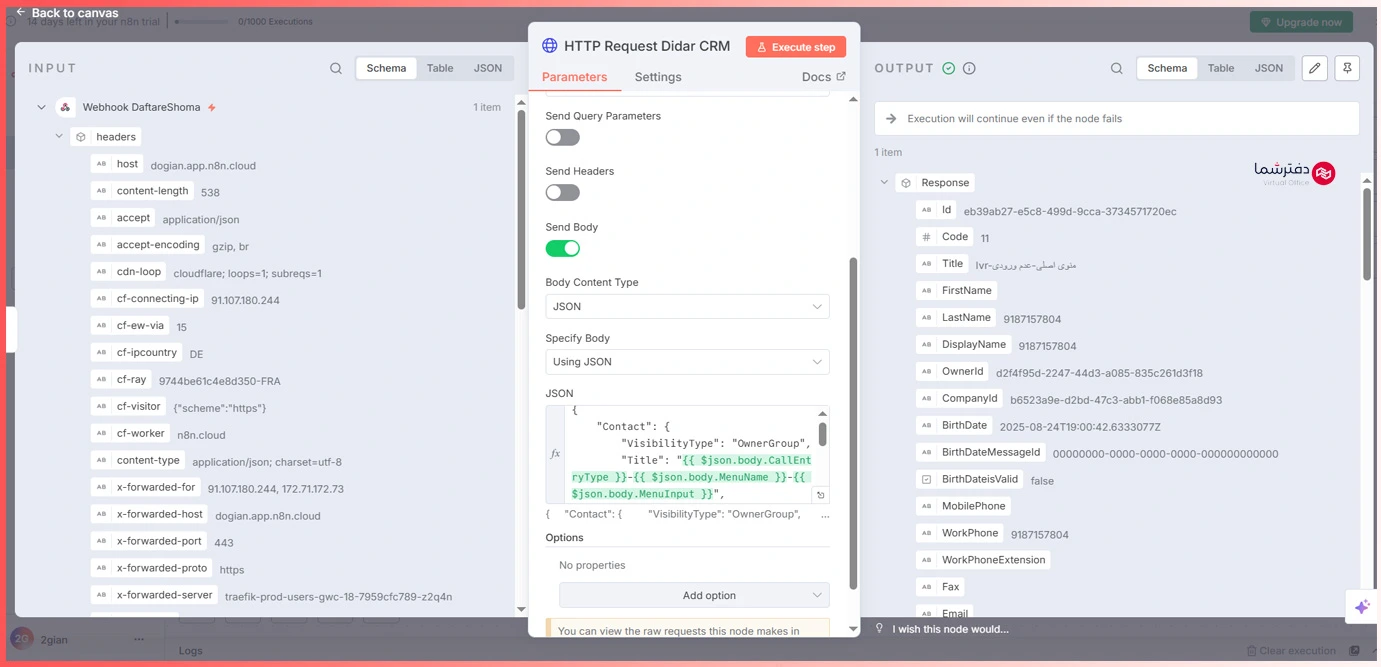Screen dimensions: 1381x667
Task: Collapse the Webhook DaftareShoma tree node
Action: 41,107
